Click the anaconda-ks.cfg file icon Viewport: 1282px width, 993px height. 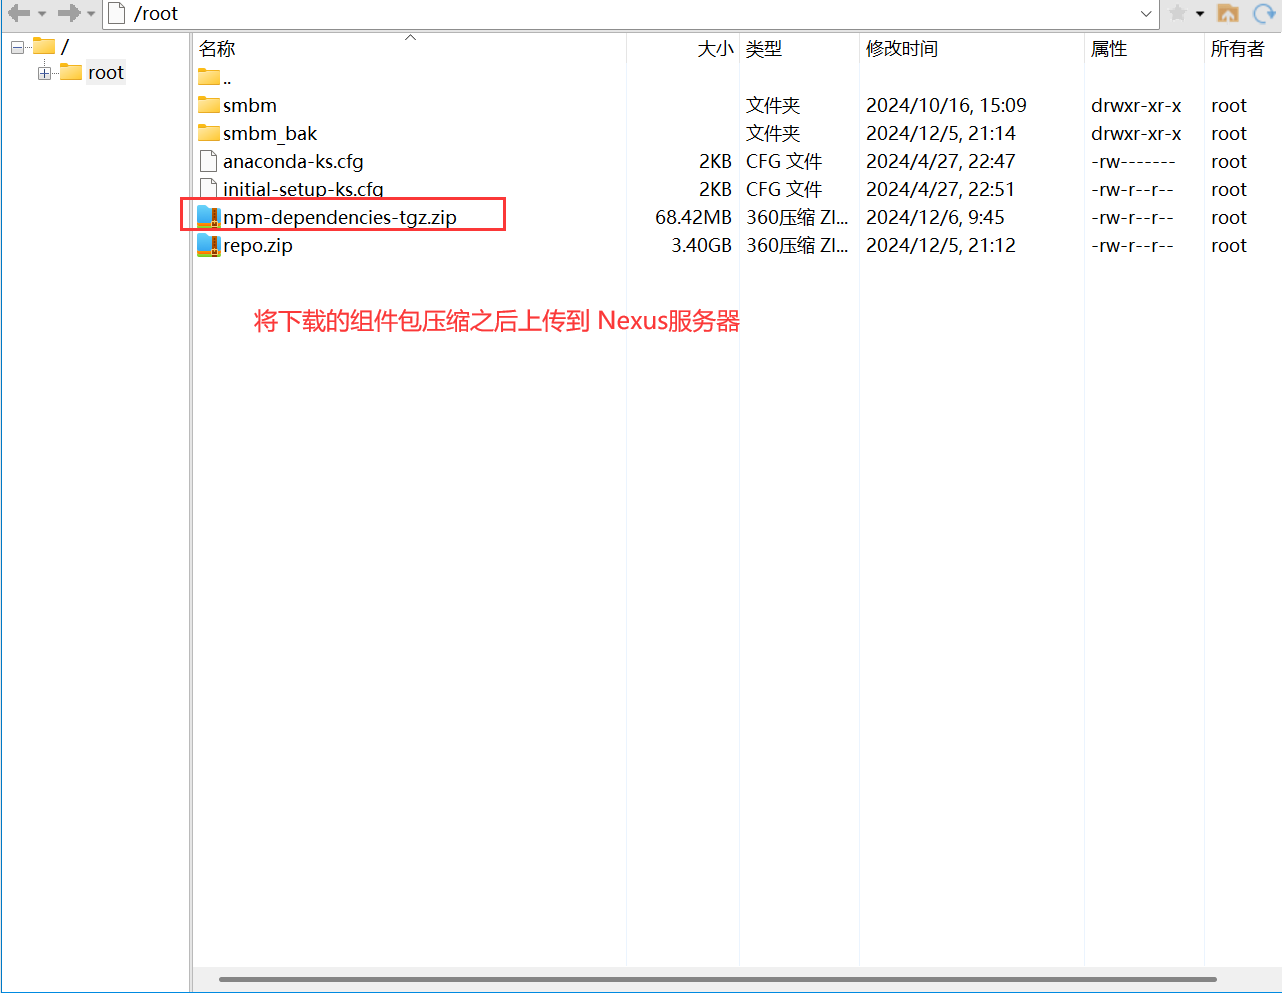[208, 161]
